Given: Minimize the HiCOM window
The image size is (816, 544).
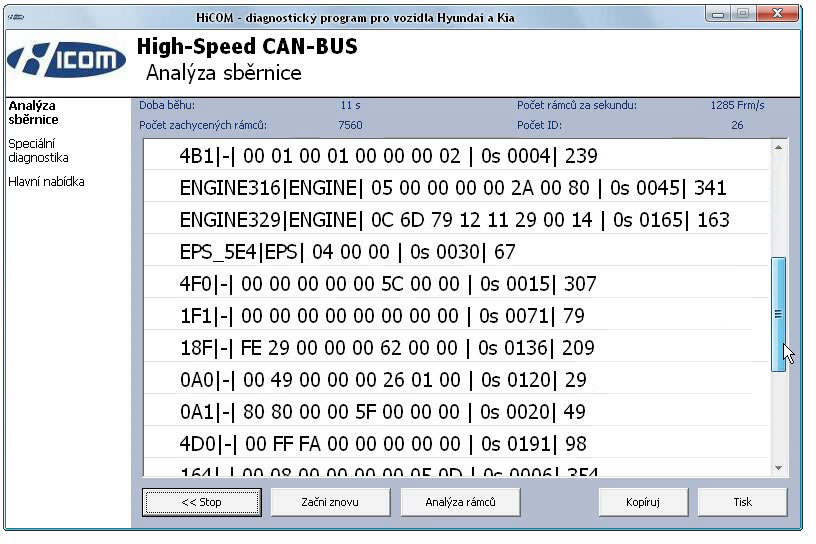Looking at the screenshot, I should coord(718,14).
